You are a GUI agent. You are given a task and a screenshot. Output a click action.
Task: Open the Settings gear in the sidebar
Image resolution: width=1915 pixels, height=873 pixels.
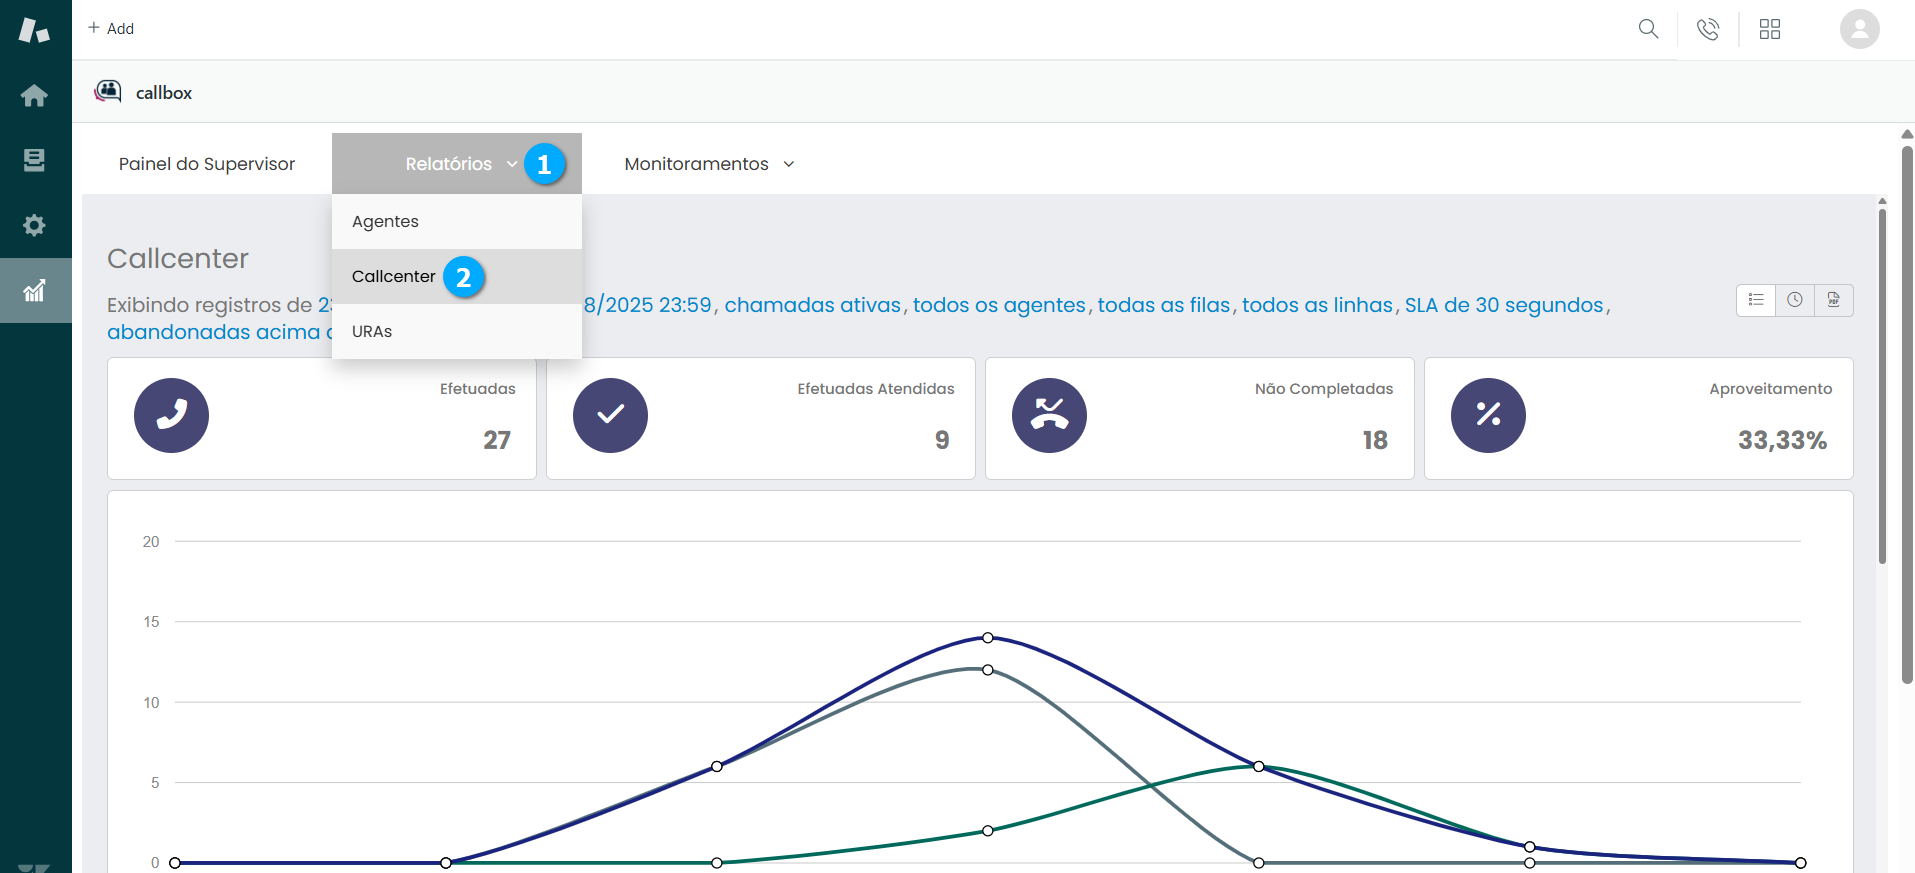pos(34,225)
